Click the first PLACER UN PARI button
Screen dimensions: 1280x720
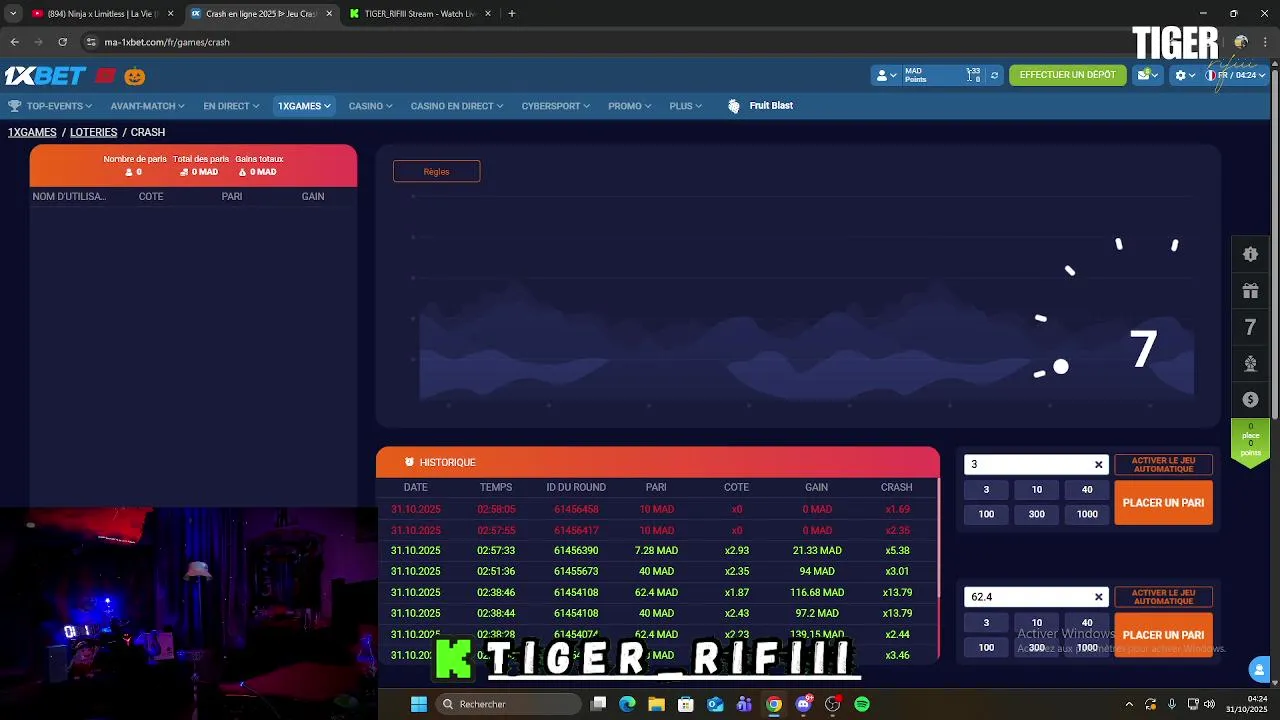(x=1163, y=503)
